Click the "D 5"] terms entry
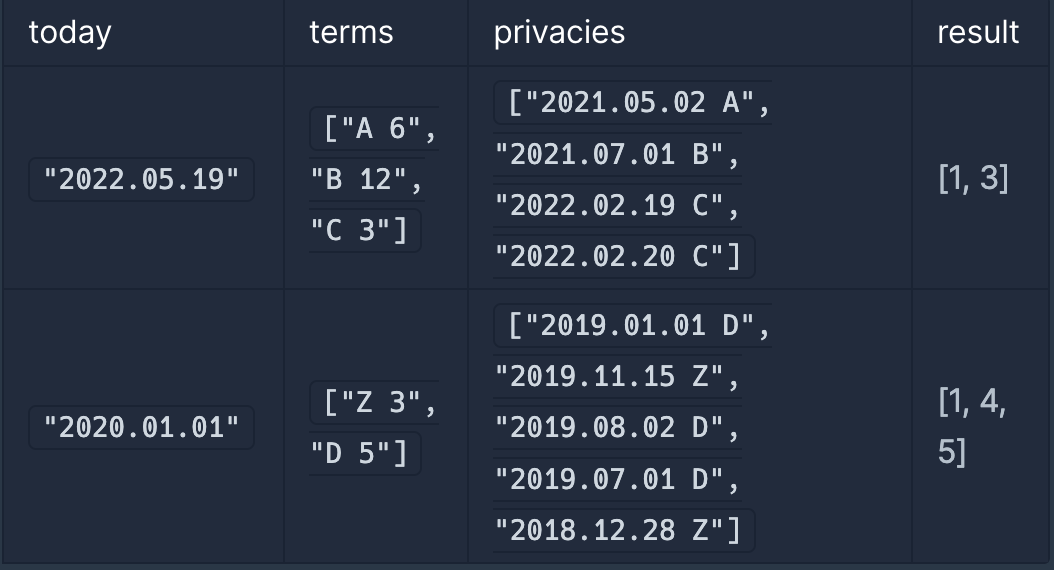This screenshot has height=570, width=1054. point(365,454)
